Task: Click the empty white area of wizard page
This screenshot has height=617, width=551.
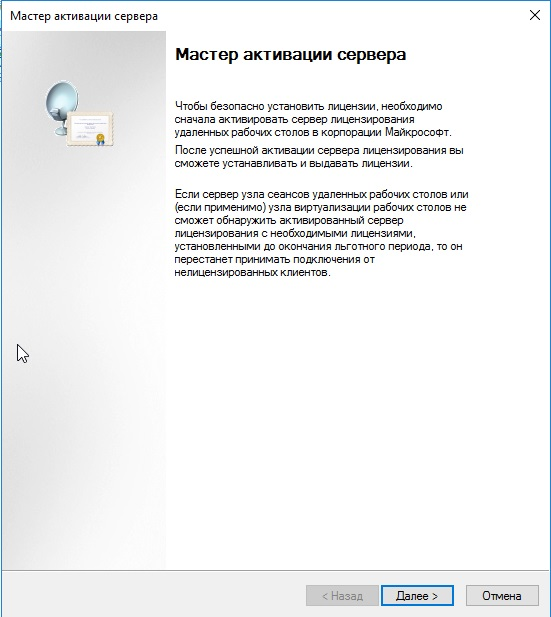Action: point(354,413)
